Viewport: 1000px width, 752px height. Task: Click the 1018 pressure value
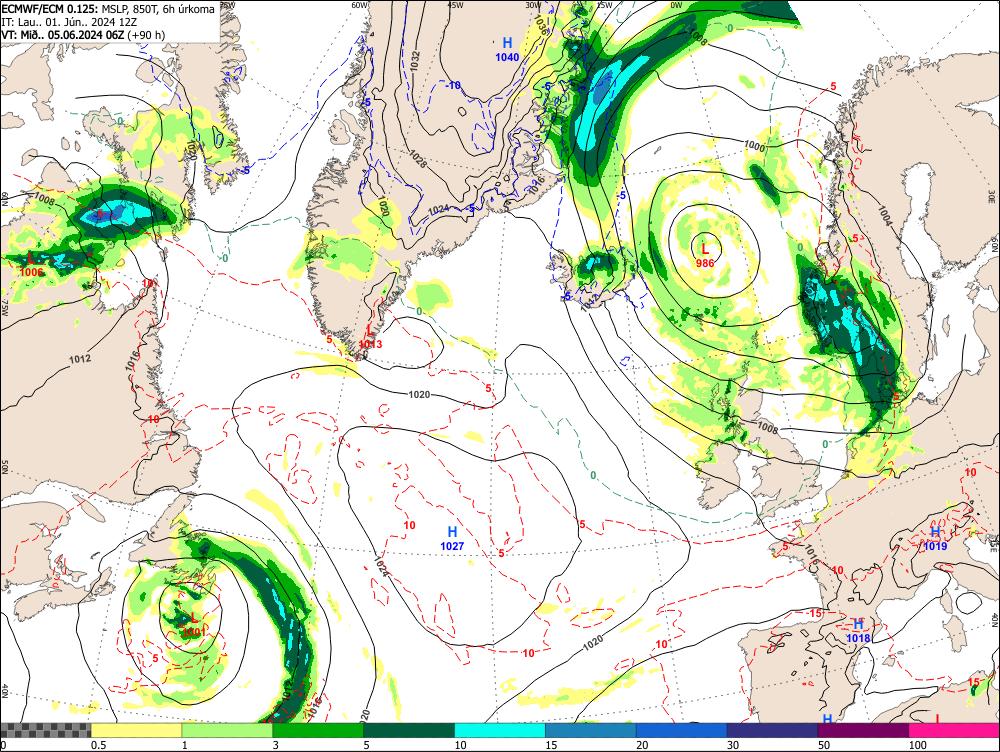(x=858, y=638)
